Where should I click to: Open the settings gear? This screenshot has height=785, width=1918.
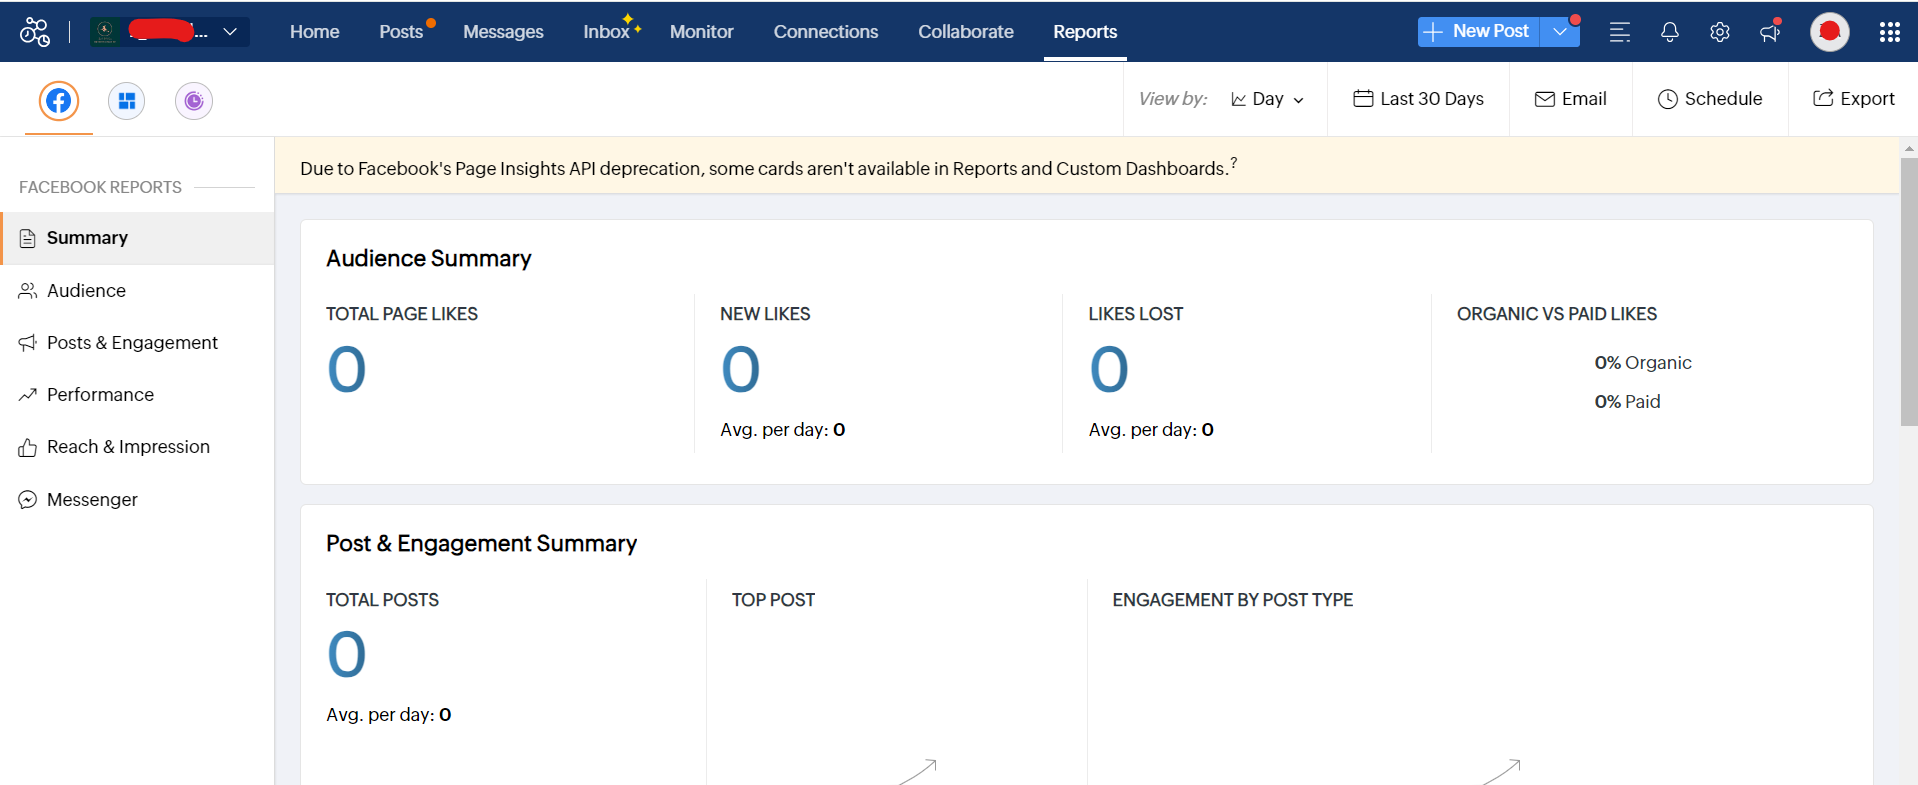pyautogui.click(x=1720, y=32)
